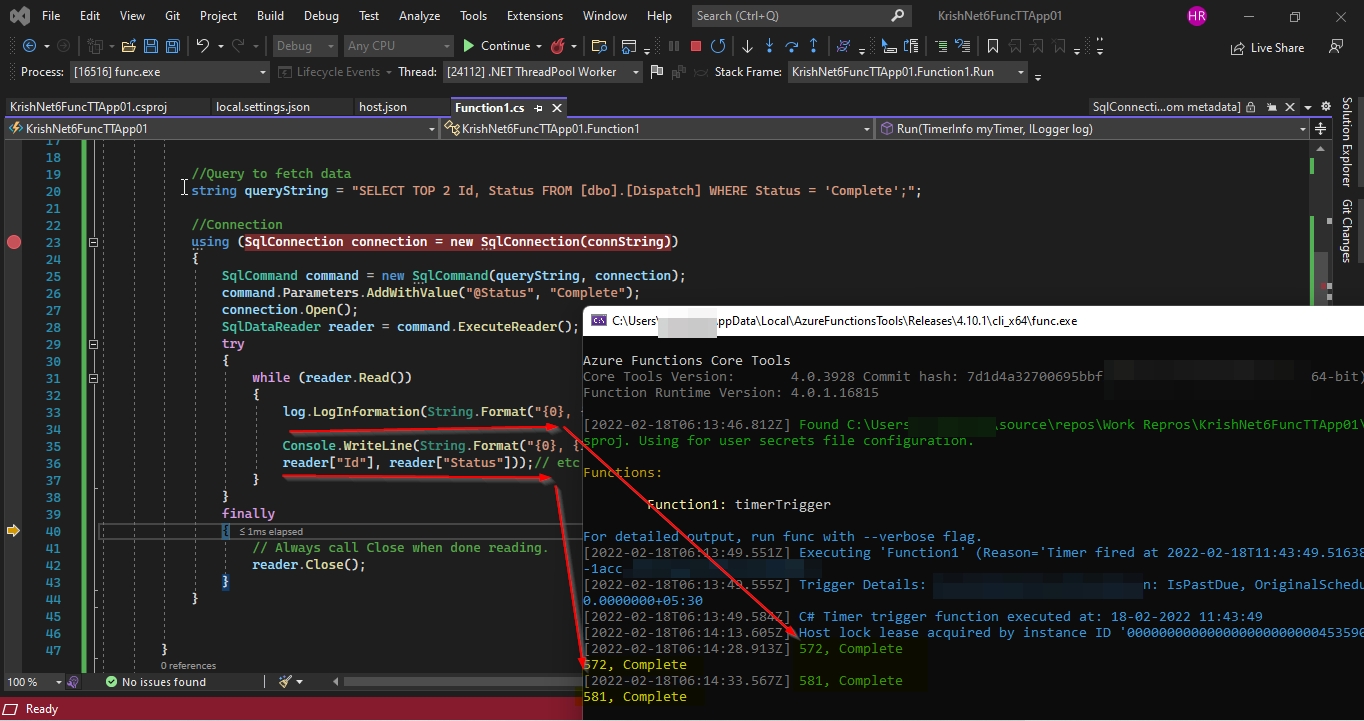Screen dimensions: 1364x721
Task: Open the Any CPU platform dropdown
Action: 398,46
